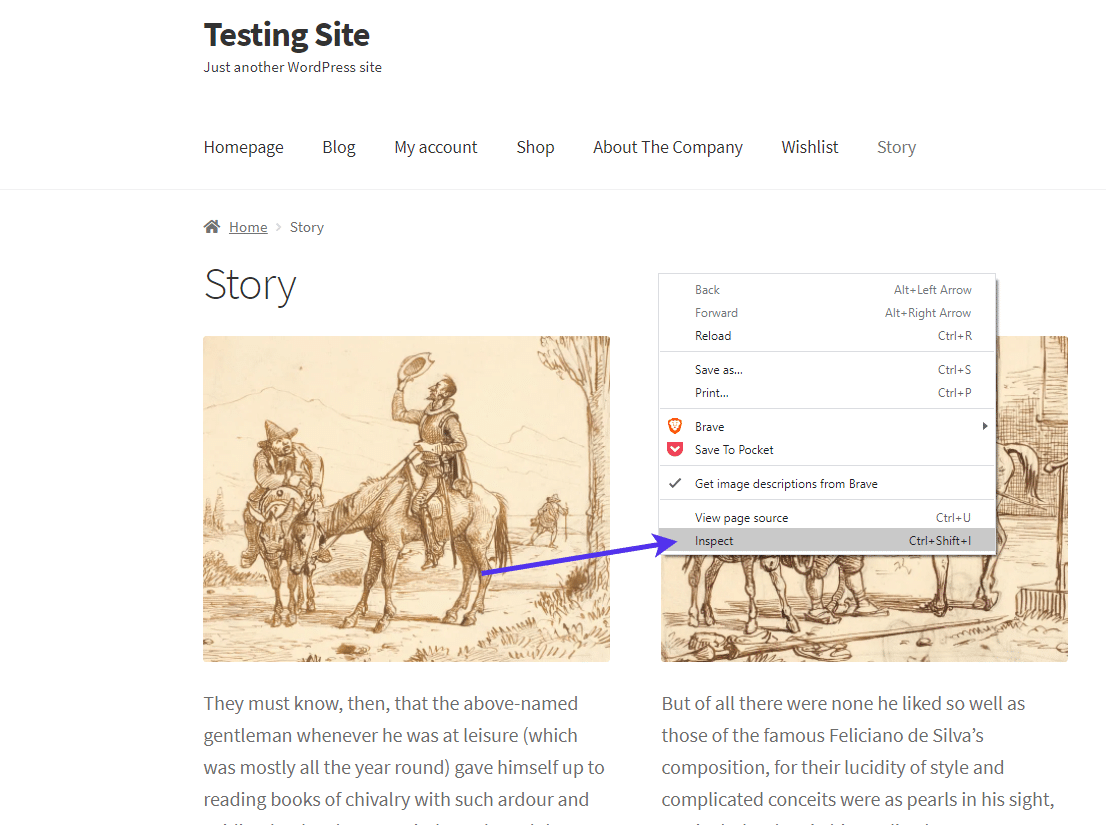Image resolution: width=1106 pixels, height=825 pixels.
Task: Click the Brave lion icon in the context menu
Action: 676,425
